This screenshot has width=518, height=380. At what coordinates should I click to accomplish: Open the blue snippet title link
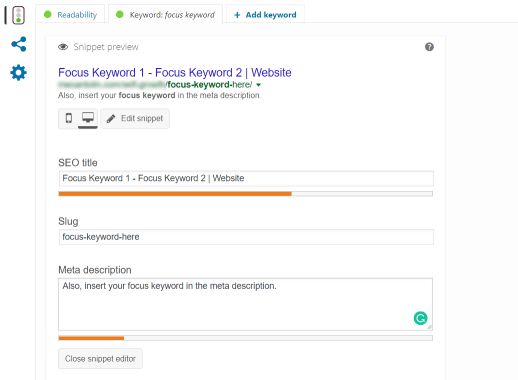175,72
